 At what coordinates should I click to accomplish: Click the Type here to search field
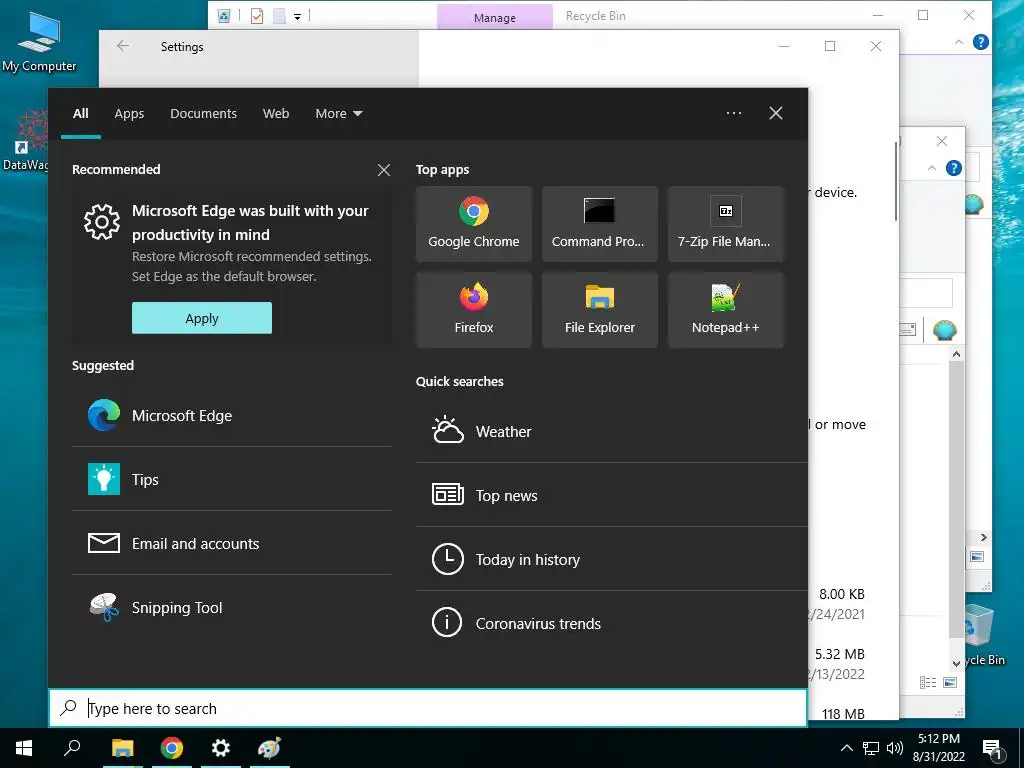[x=428, y=708]
